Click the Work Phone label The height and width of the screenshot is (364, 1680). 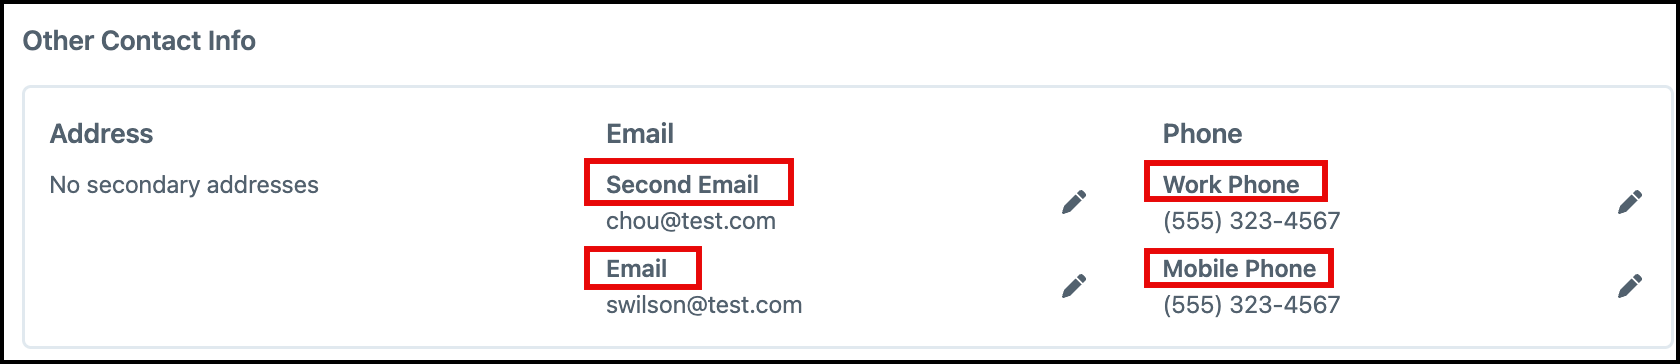(1231, 185)
